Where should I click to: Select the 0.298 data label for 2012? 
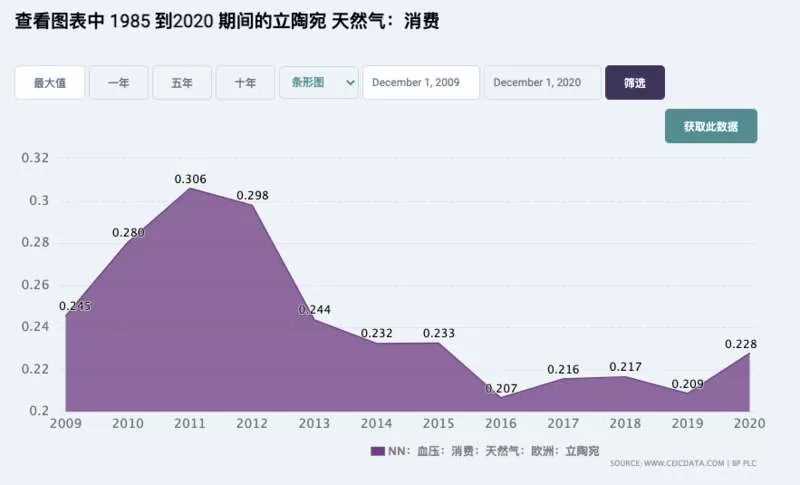[x=253, y=195]
